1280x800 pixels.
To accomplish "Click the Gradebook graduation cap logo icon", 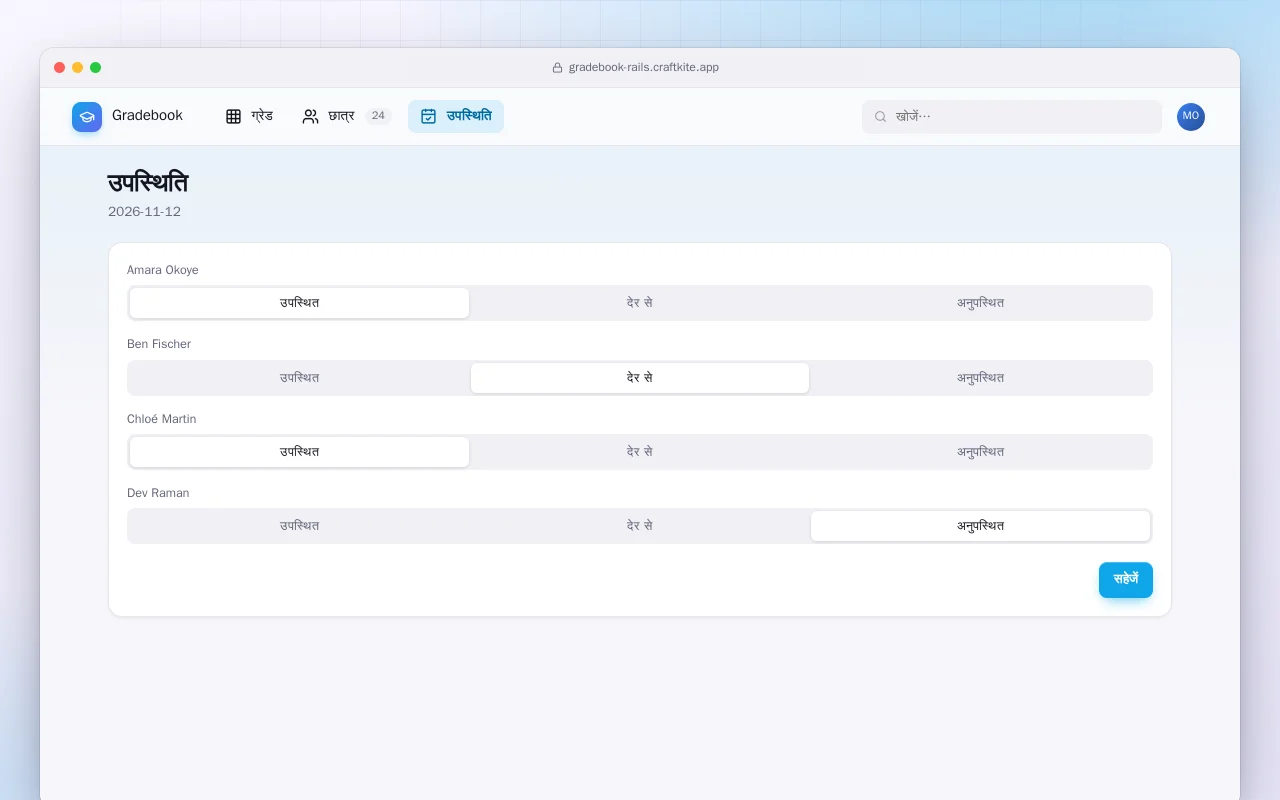I will click(x=87, y=117).
